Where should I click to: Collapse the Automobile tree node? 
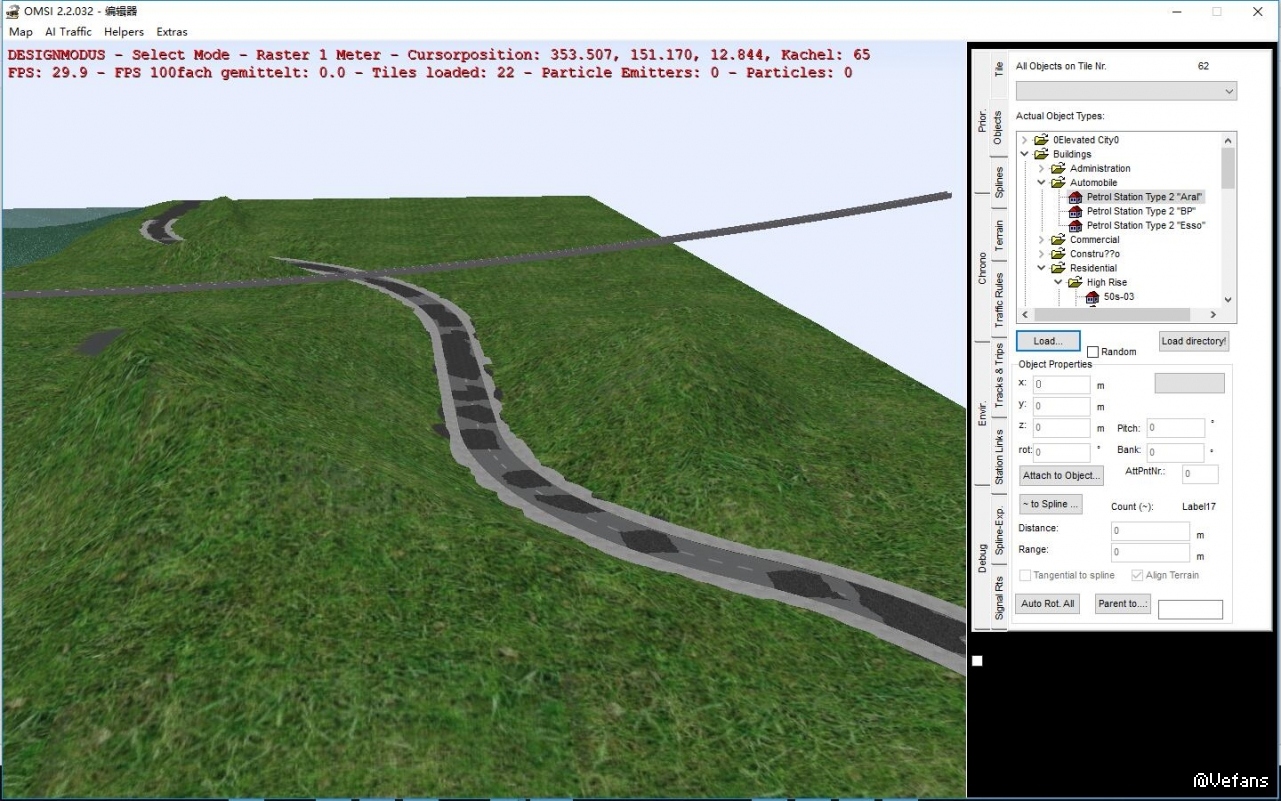click(x=1041, y=183)
